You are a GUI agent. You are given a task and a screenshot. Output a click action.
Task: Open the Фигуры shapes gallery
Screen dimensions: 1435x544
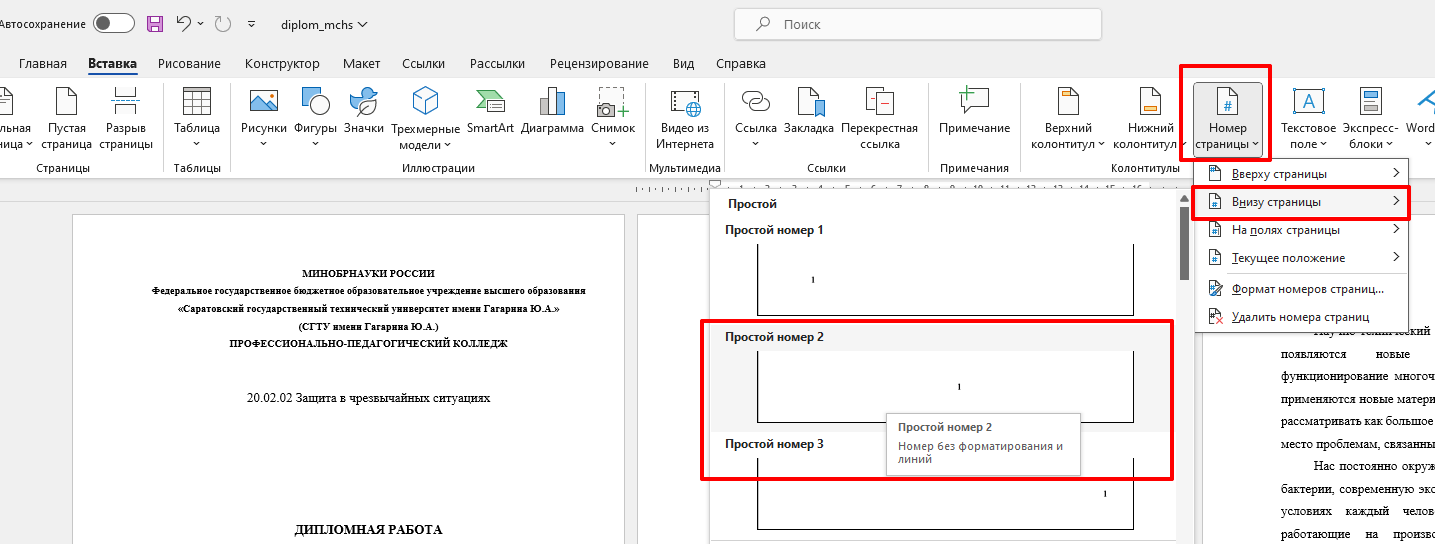point(315,118)
